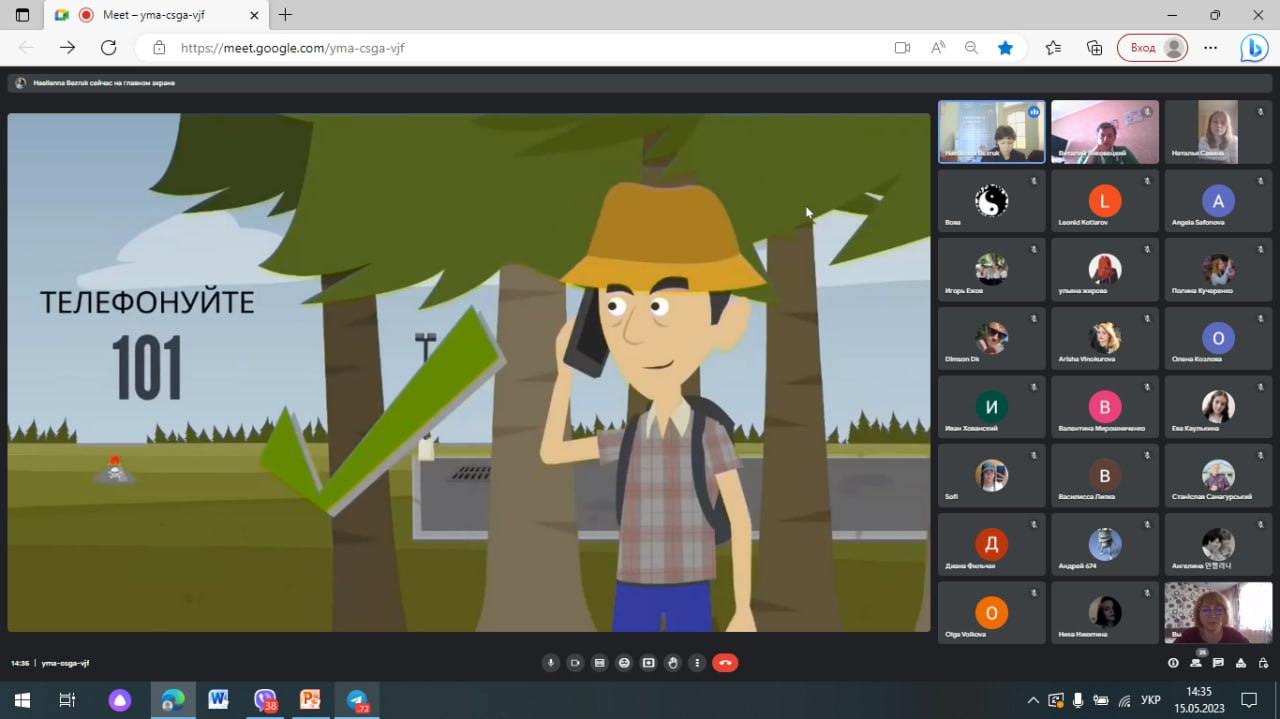This screenshot has height=719, width=1280.
Task: Open more options three-dot menu in Meet
Action: pos(697,663)
